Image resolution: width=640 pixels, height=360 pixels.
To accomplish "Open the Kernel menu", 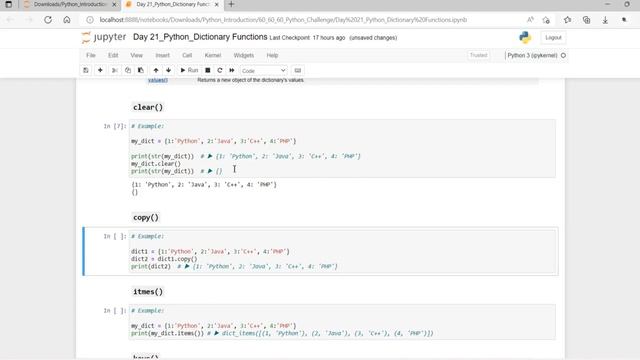I will 213,55.
